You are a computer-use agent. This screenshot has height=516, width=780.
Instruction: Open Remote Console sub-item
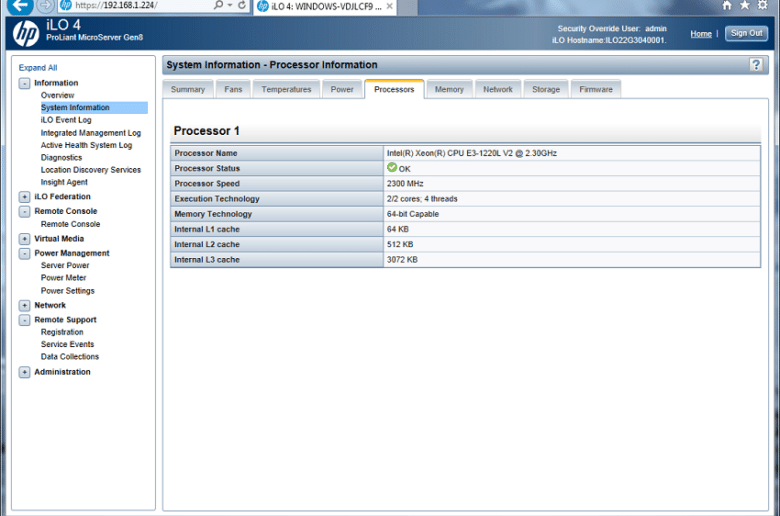click(x=70, y=224)
